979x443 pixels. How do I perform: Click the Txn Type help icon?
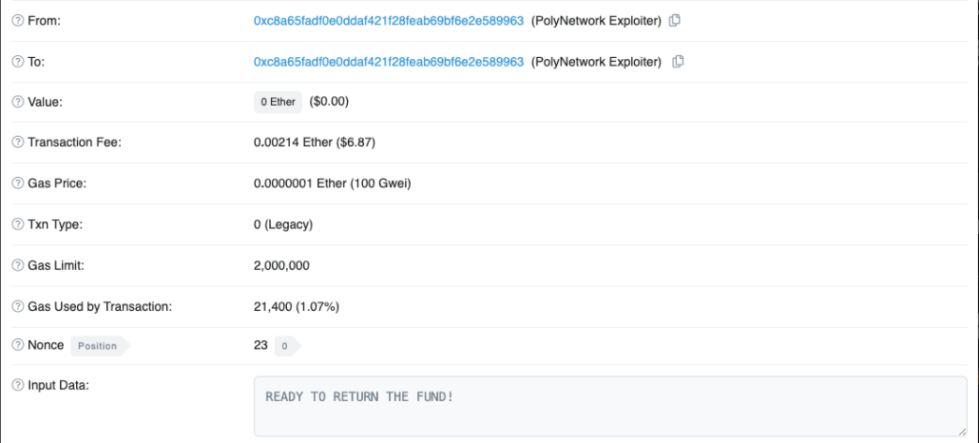tap(17, 224)
